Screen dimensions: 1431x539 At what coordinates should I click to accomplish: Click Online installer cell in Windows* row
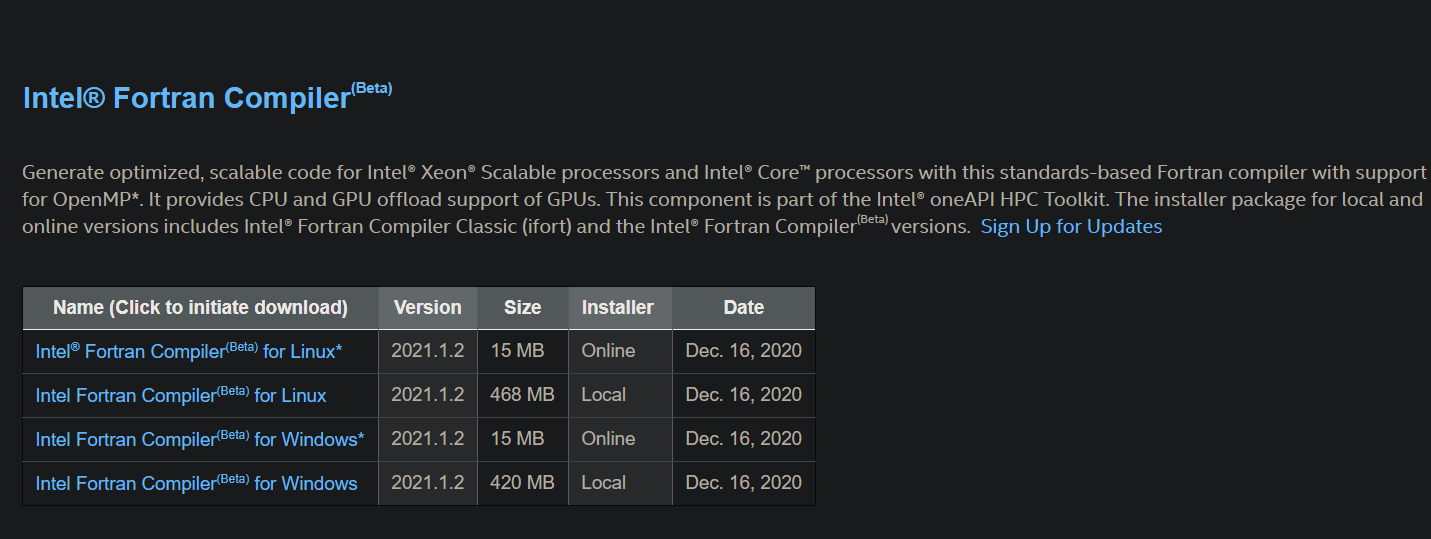pyautogui.click(x=608, y=439)
